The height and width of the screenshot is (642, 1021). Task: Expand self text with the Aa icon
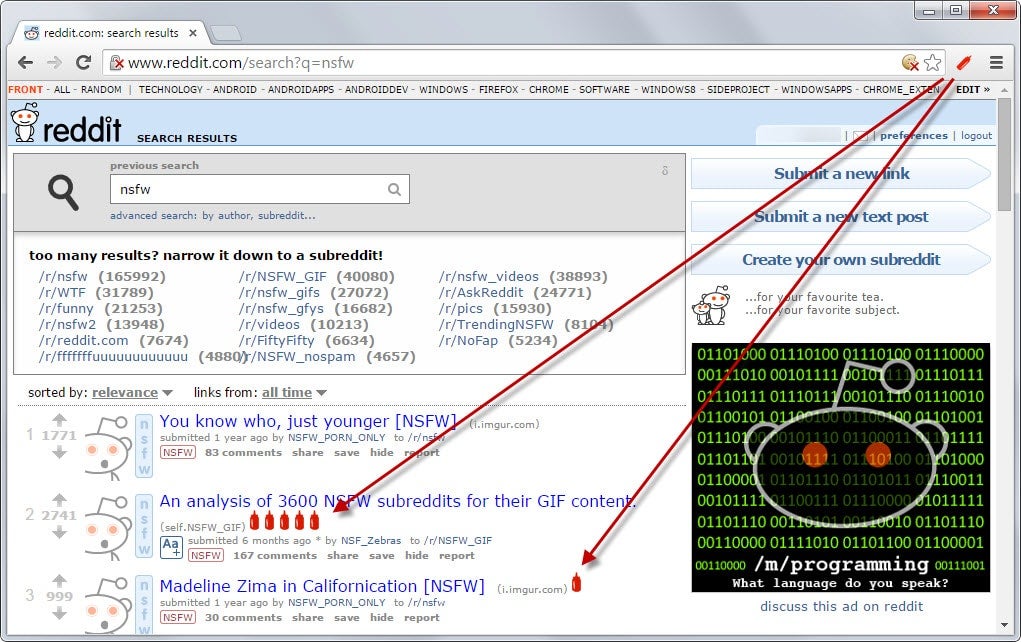pyautogui.click(x=172, y=548)
